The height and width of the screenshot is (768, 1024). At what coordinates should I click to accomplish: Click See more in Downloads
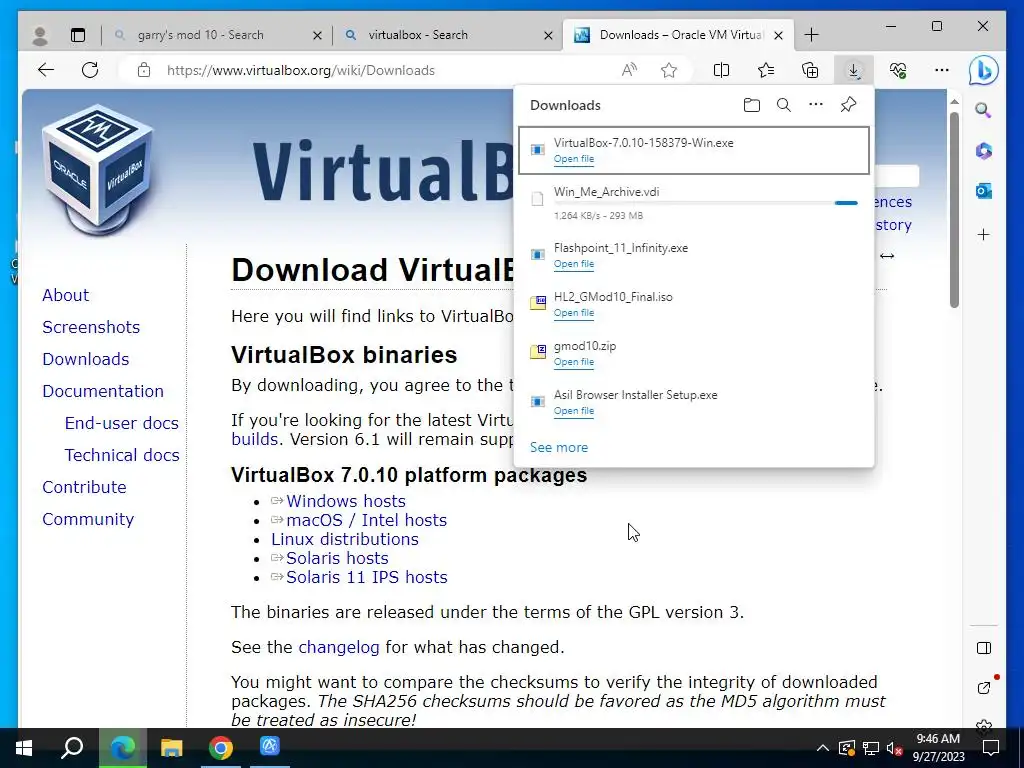pyautogui.click(x=559, y=447)
